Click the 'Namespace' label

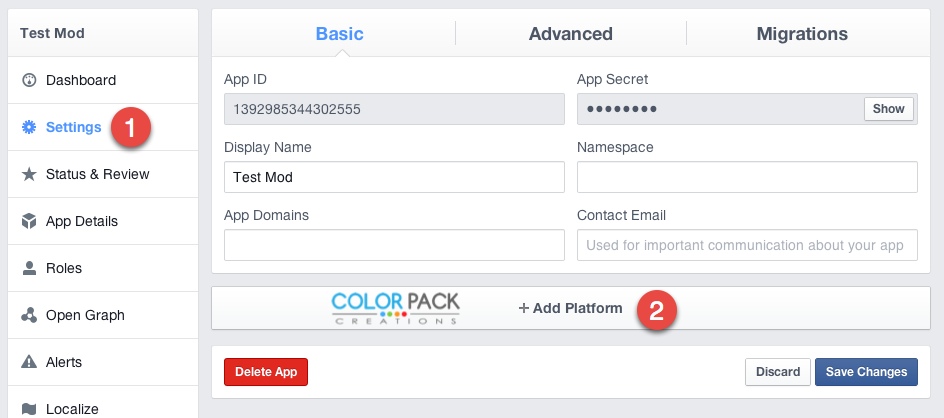[615, 147]
